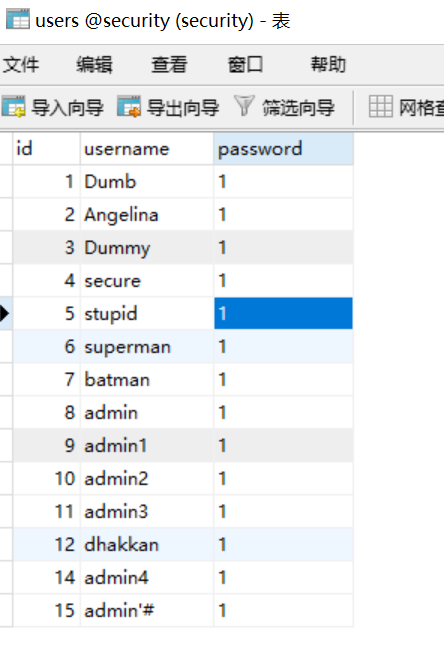Select the username cell Angelina
Image resolution: width=444 pixels, height=658 pixels.
pos(147,215)
